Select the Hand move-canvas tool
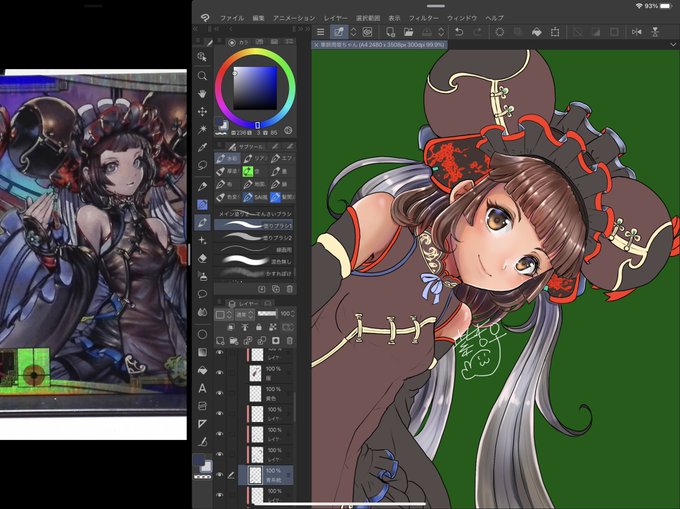Image resolution: width=680 pixels, height=509 pixels. [x=202, y=94]
